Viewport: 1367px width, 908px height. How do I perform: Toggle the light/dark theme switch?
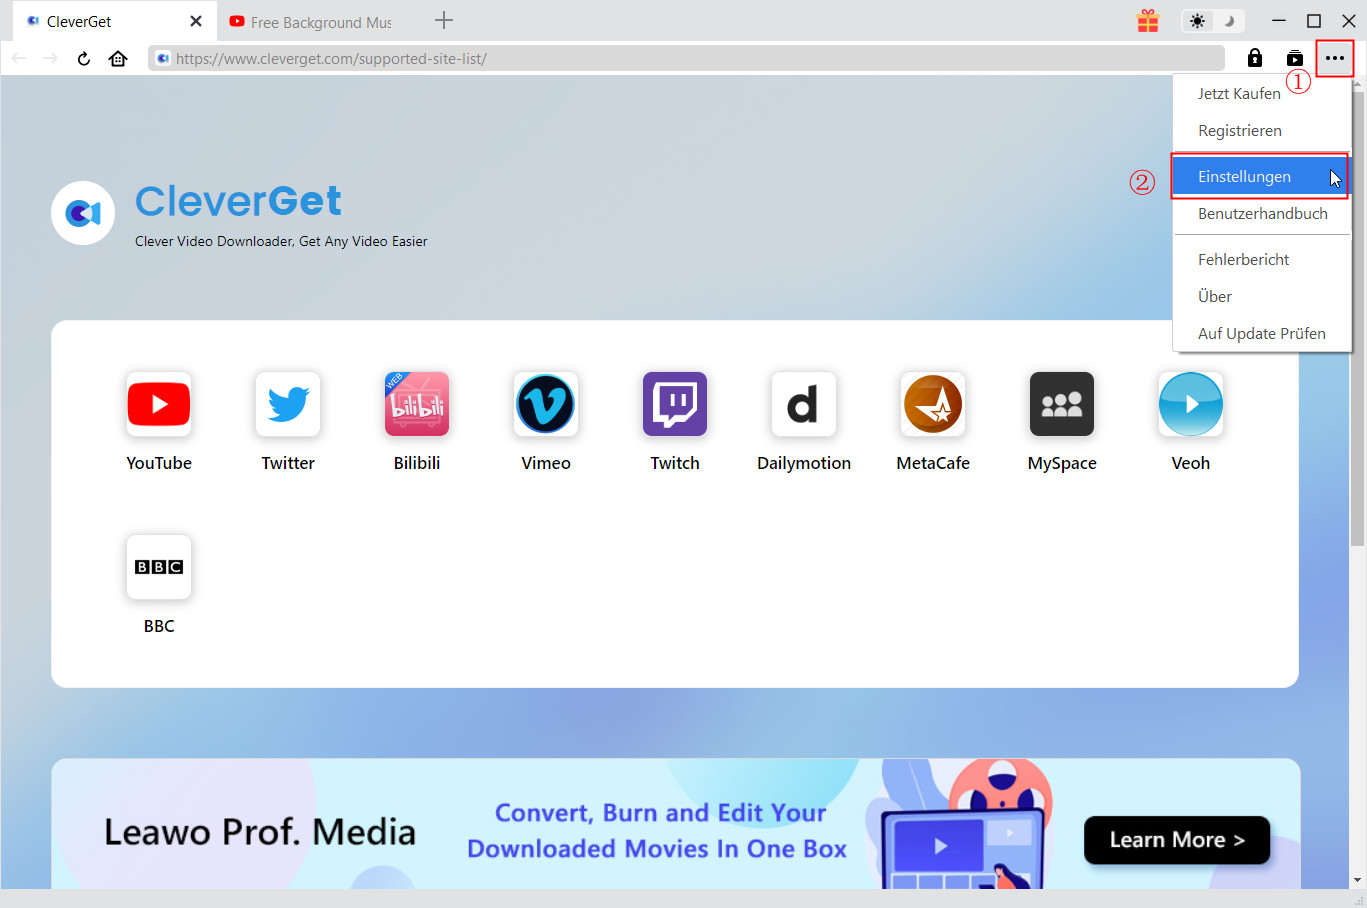click(x=1212, y=21)
